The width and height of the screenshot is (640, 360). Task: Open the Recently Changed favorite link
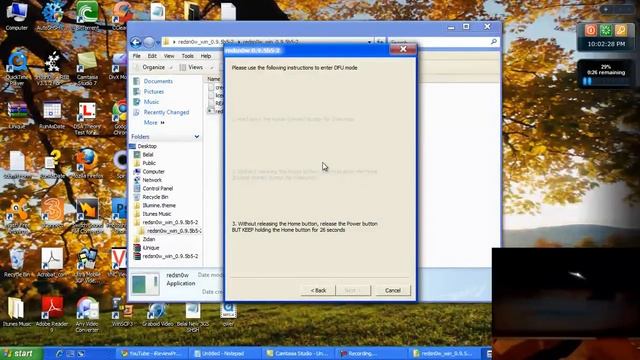166,112
